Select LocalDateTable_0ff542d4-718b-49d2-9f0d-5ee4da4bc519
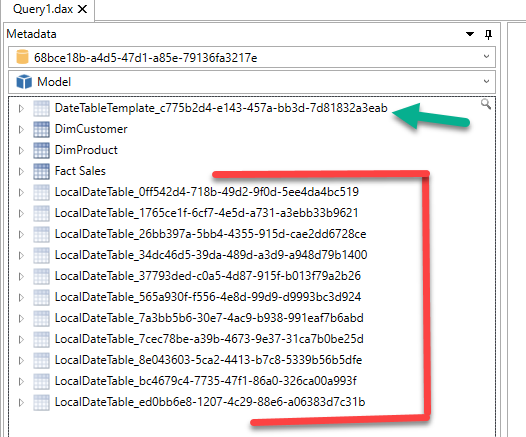This screenshot has width=526, height=437. (207, 192)
